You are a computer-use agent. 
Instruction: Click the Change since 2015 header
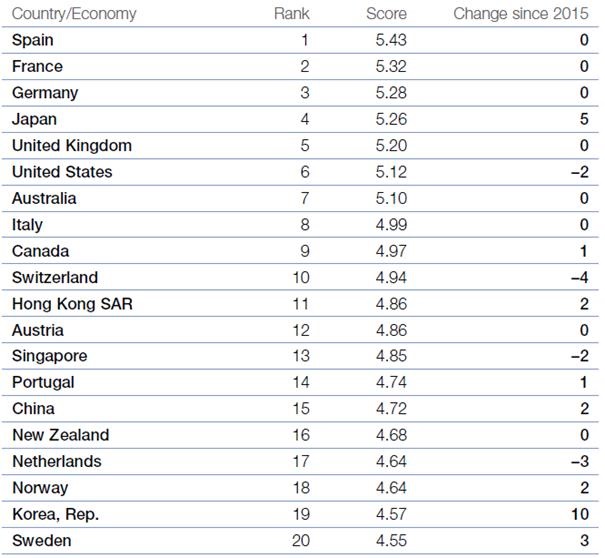click(521, 14)
